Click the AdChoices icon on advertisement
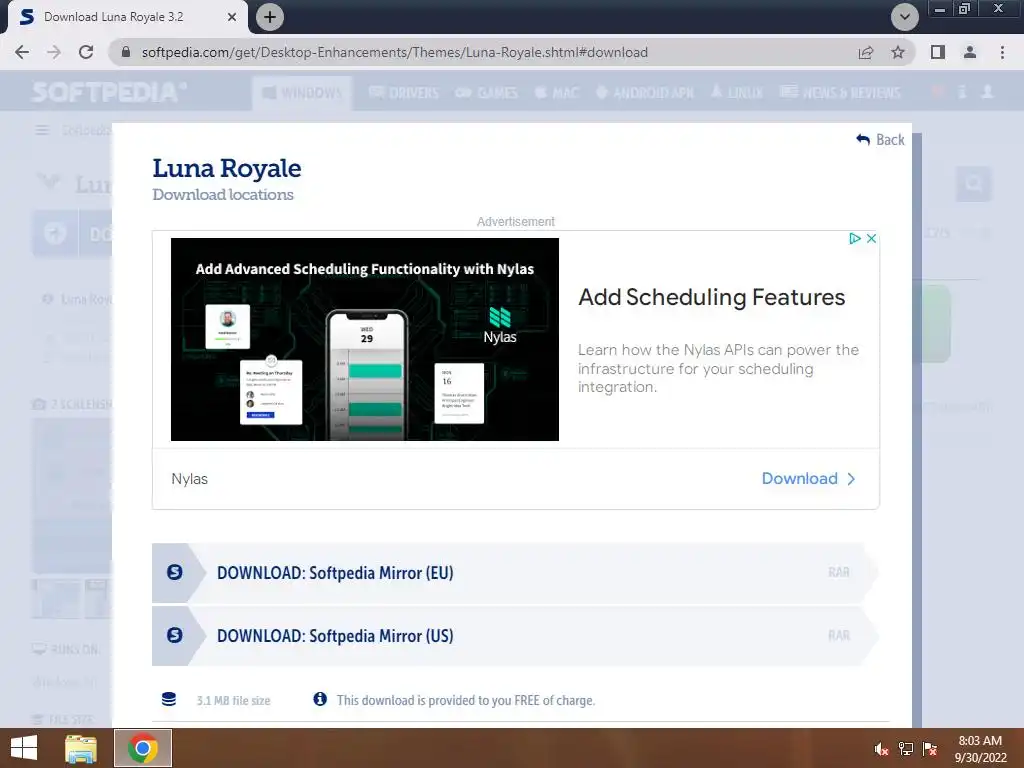This screenshot has height=768, width=1024. click(855, 238)
